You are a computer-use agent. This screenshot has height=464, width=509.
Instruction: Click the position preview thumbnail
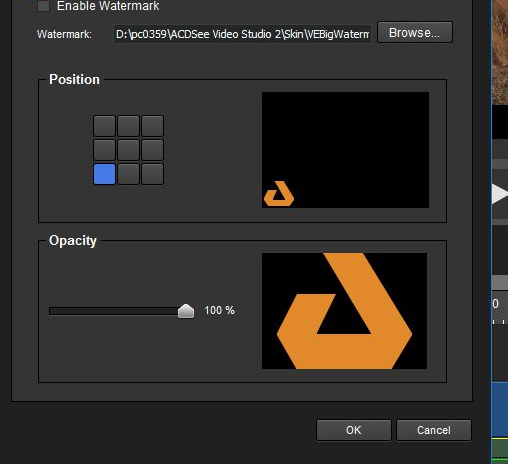click(345, 150)
